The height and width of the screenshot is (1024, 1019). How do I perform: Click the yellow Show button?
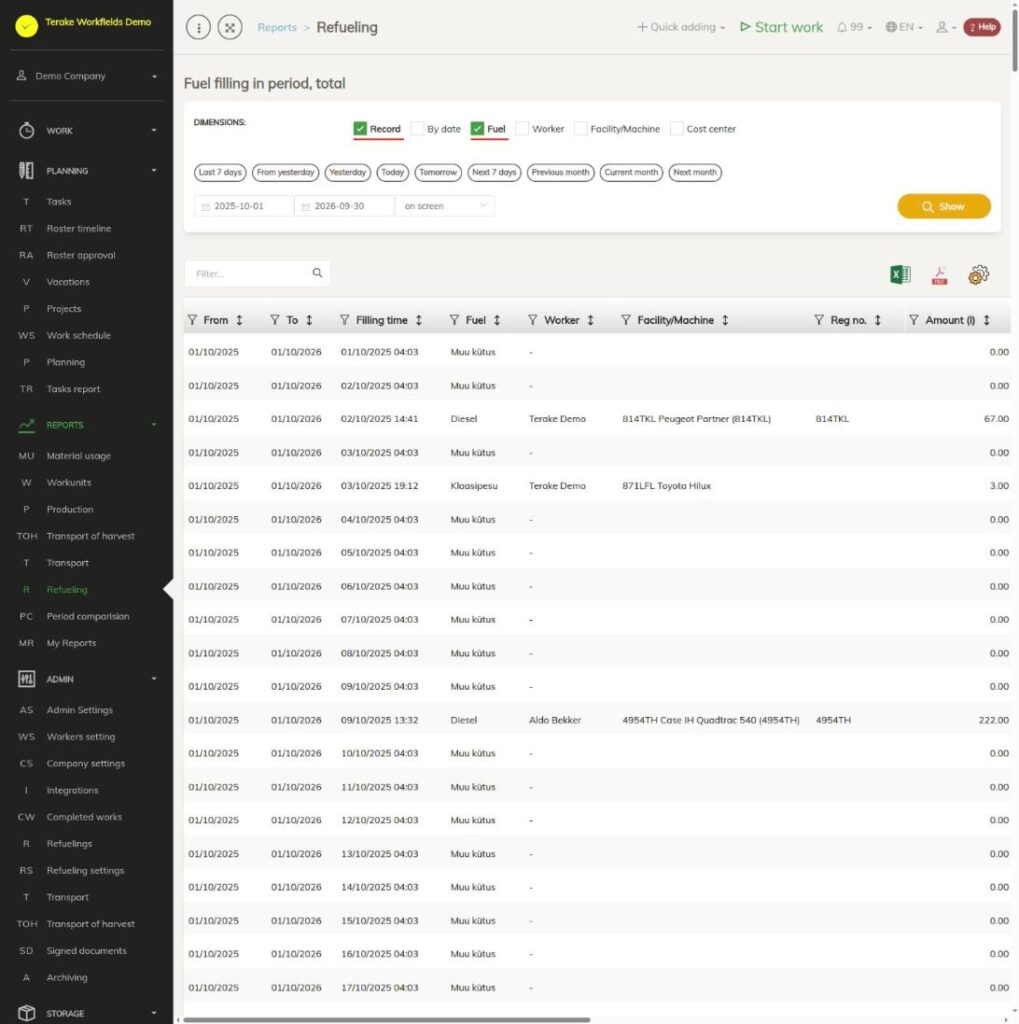[x=944, y=206]
